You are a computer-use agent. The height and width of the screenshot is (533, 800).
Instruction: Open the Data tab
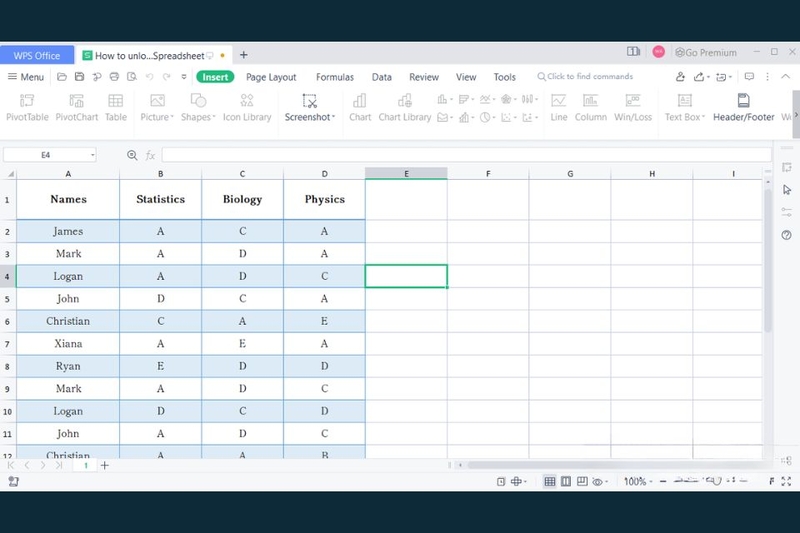[382, 77]
